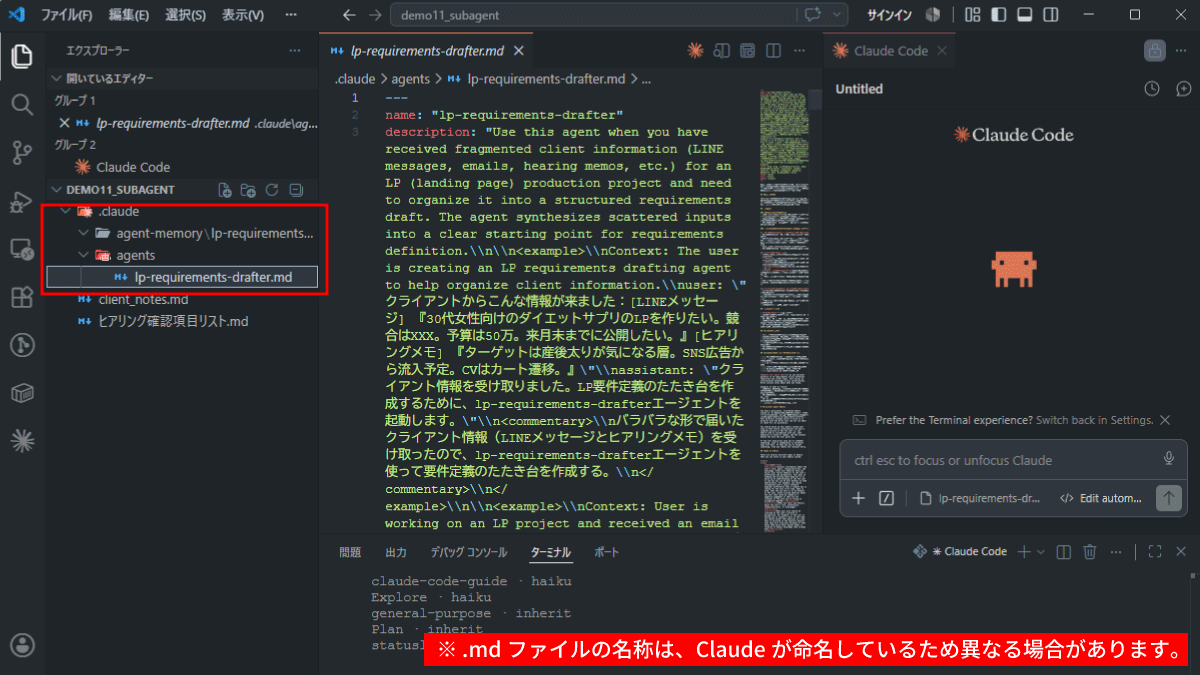Kill the terminal with trash icon
1200x675 pixels.
(x=1090, y=552)
